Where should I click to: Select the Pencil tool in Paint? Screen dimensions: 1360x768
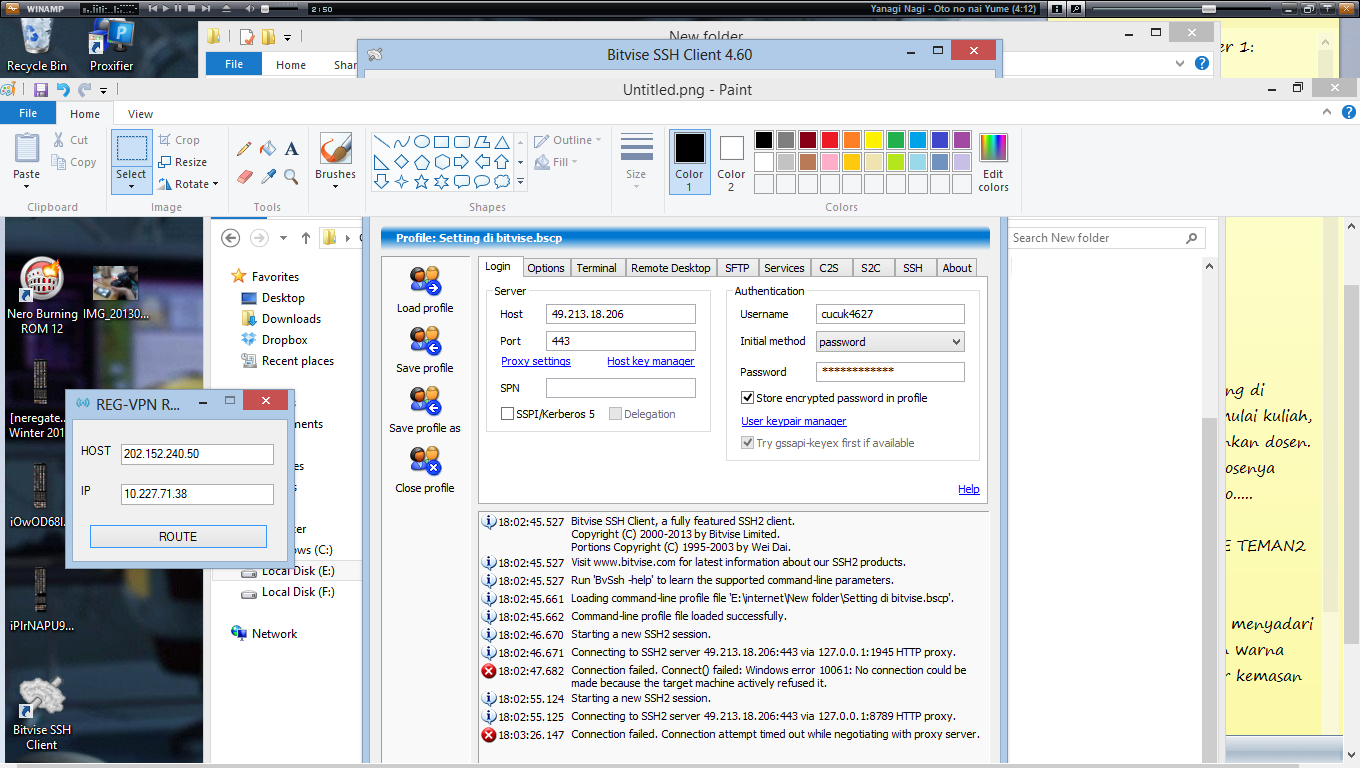[244, 149]
